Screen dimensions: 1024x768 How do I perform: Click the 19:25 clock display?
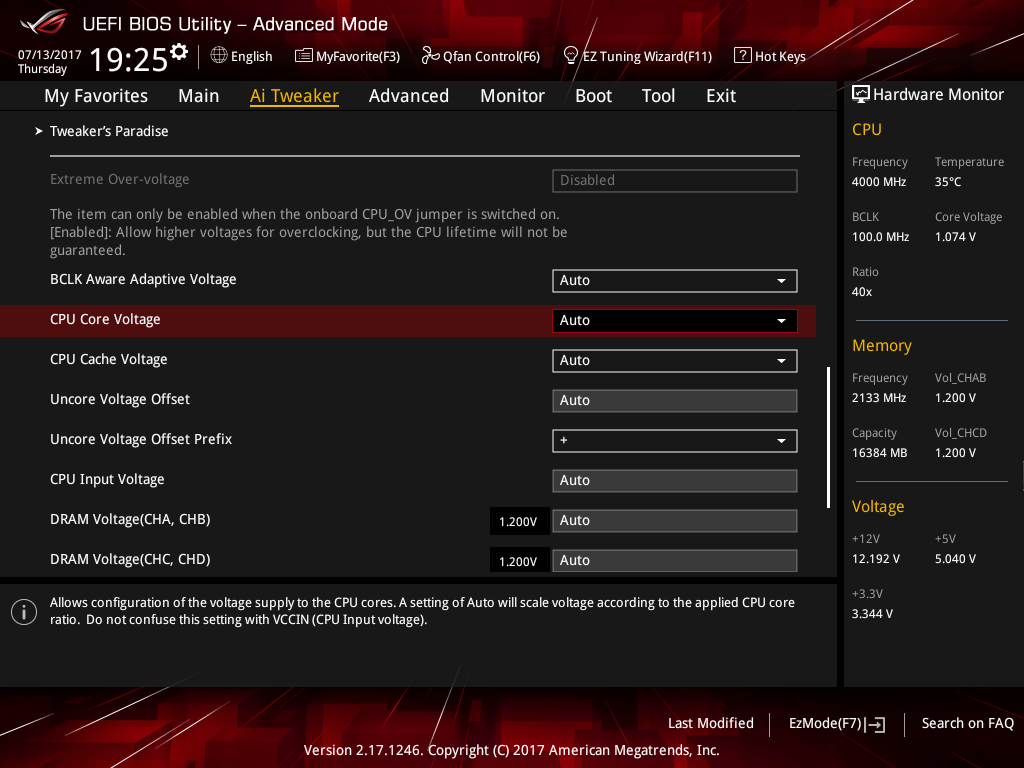click(x=129, y=59)
